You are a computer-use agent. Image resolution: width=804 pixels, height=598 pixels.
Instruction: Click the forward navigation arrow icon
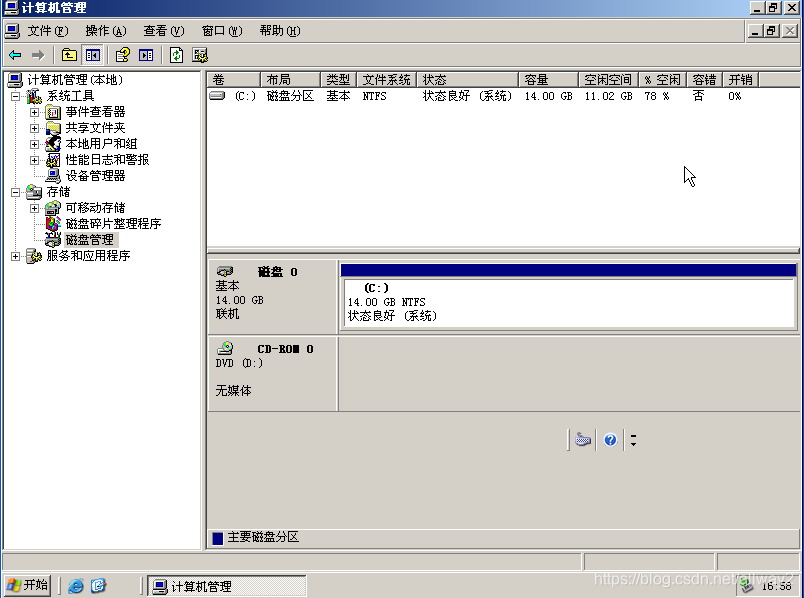(x=38, y=55)
